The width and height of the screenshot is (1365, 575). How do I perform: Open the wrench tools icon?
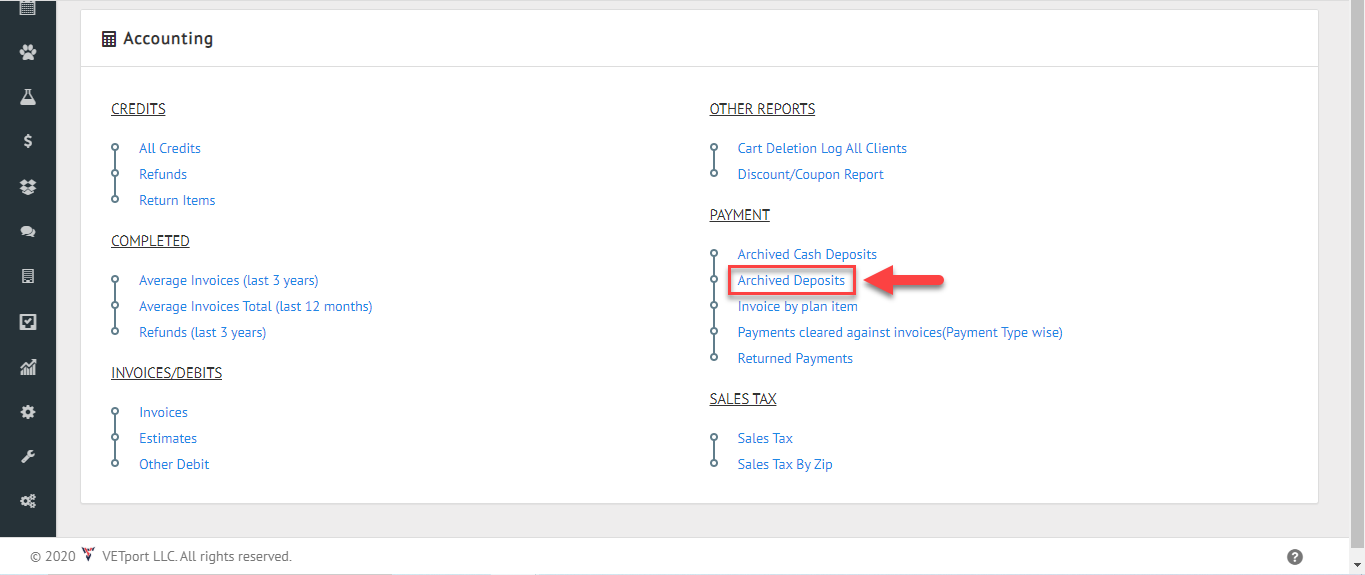pos(28,457)
